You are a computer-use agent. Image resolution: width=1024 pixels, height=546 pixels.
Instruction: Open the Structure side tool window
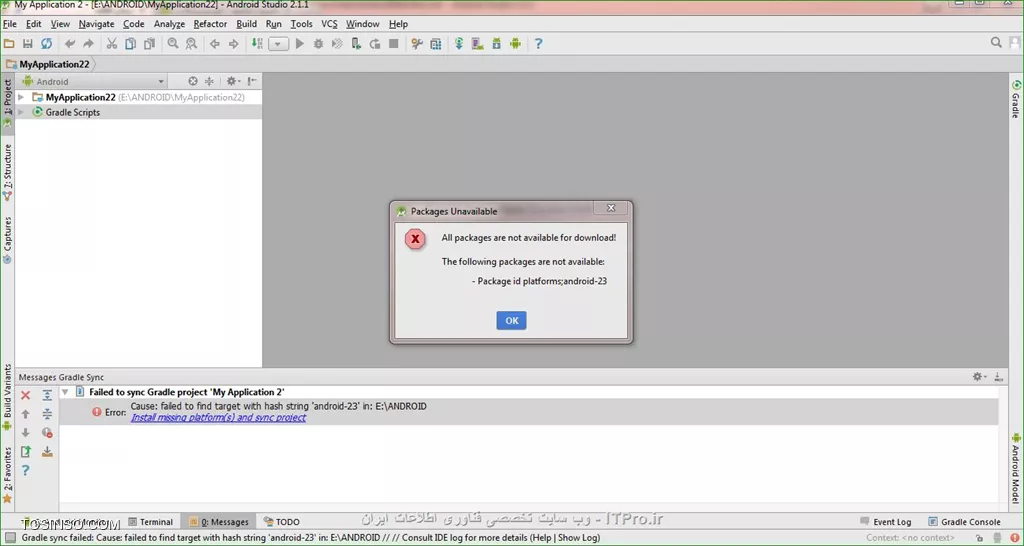pyautogui.click(x=8, y=172)
